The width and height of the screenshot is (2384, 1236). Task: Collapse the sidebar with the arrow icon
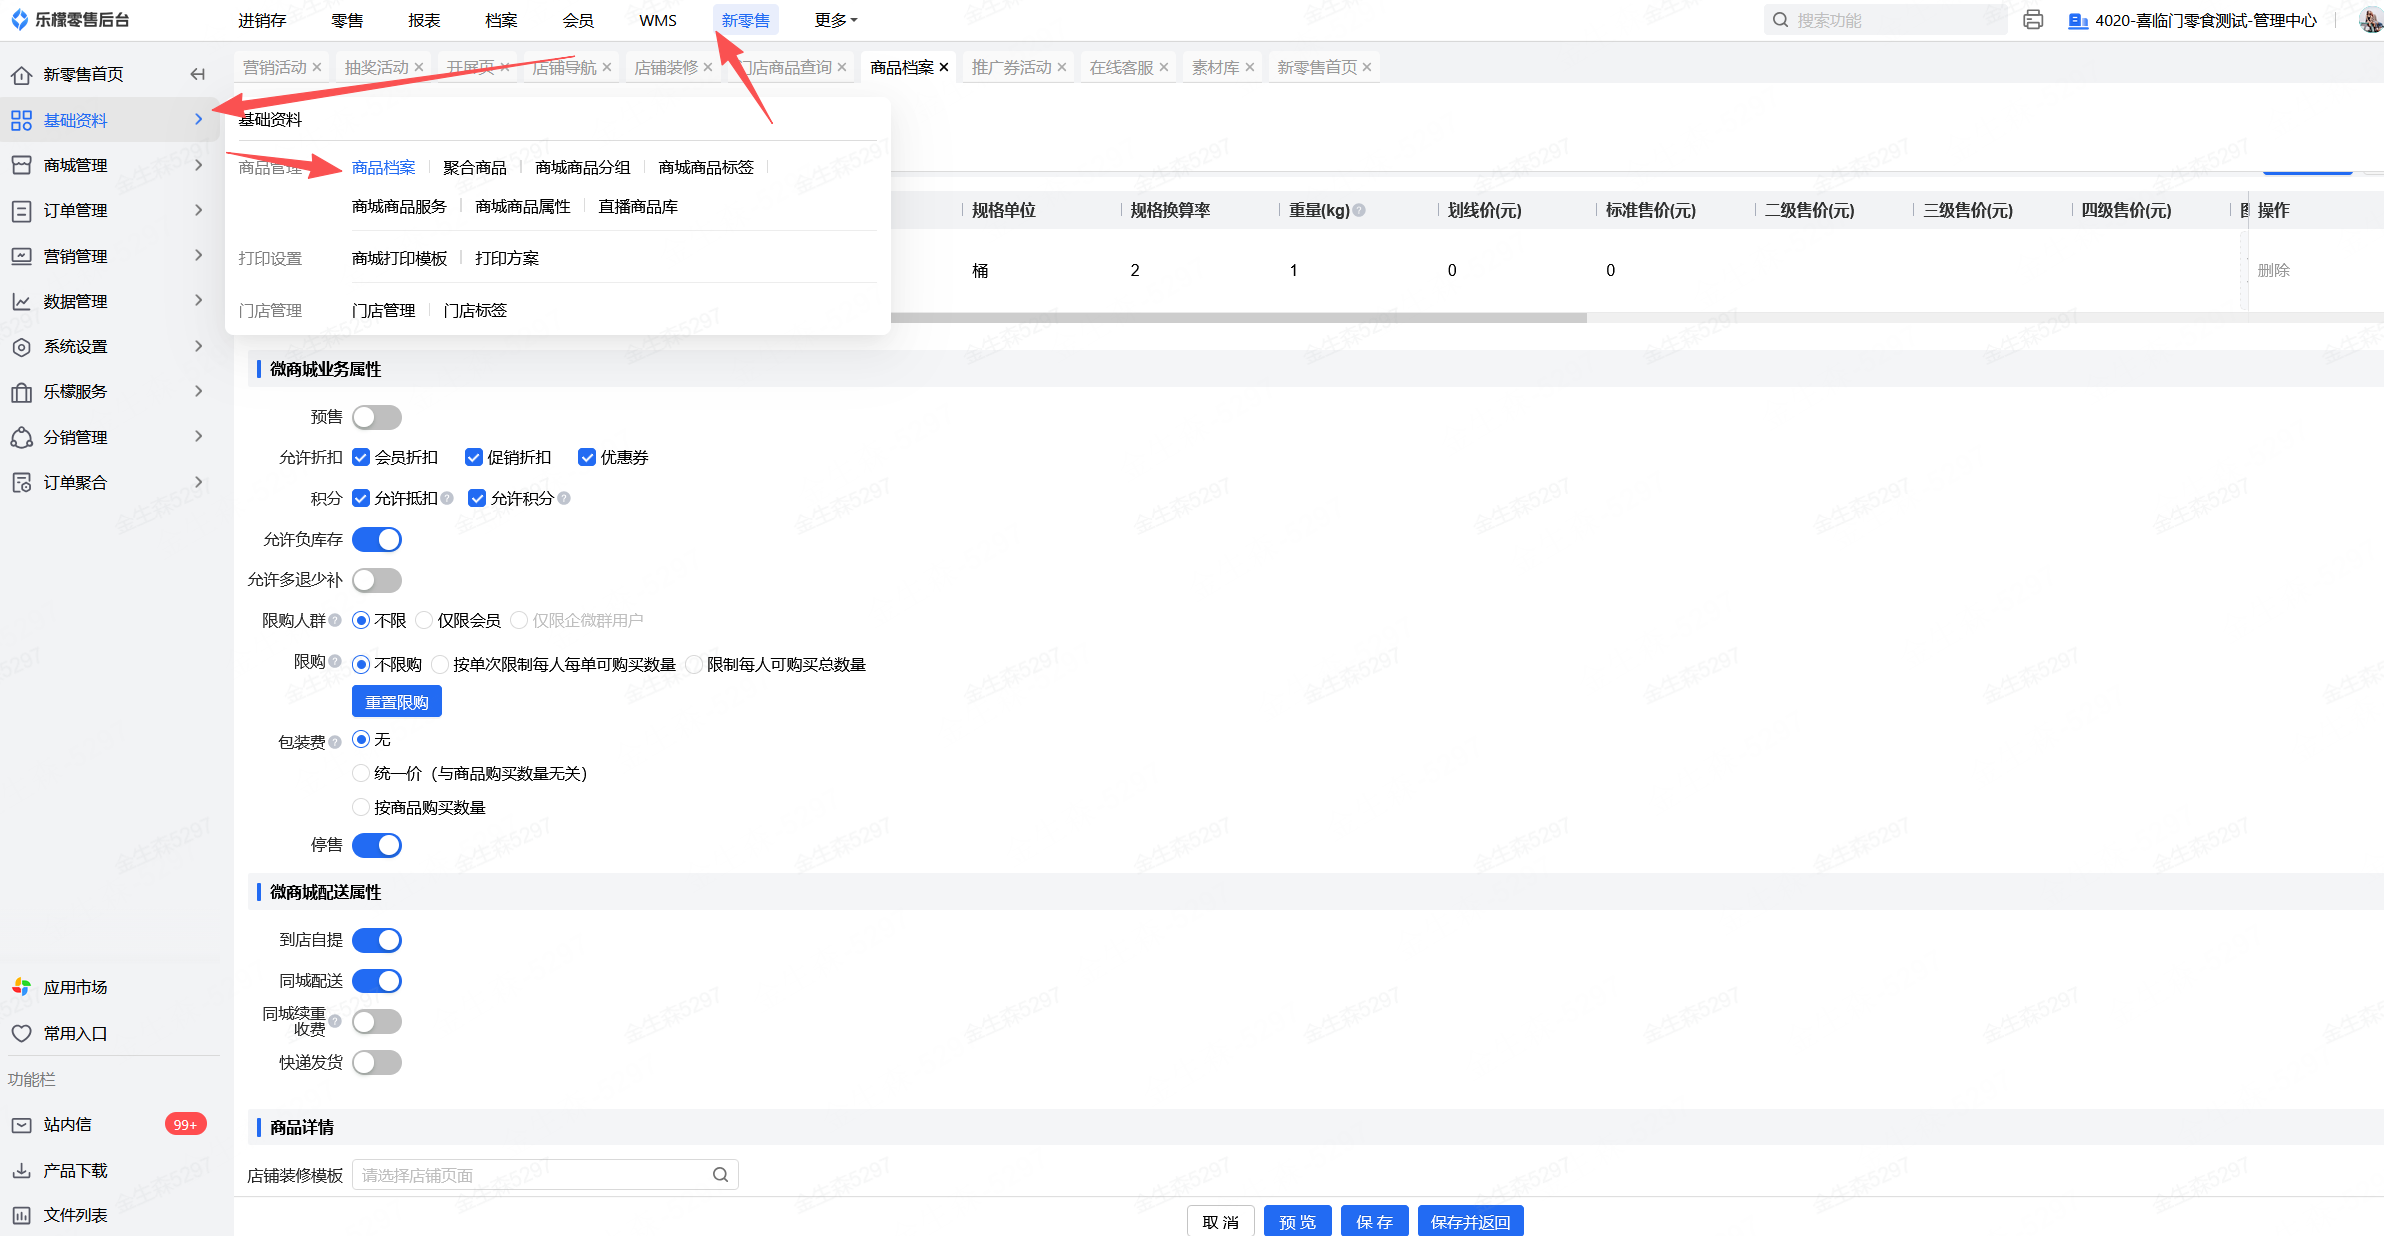197,74
